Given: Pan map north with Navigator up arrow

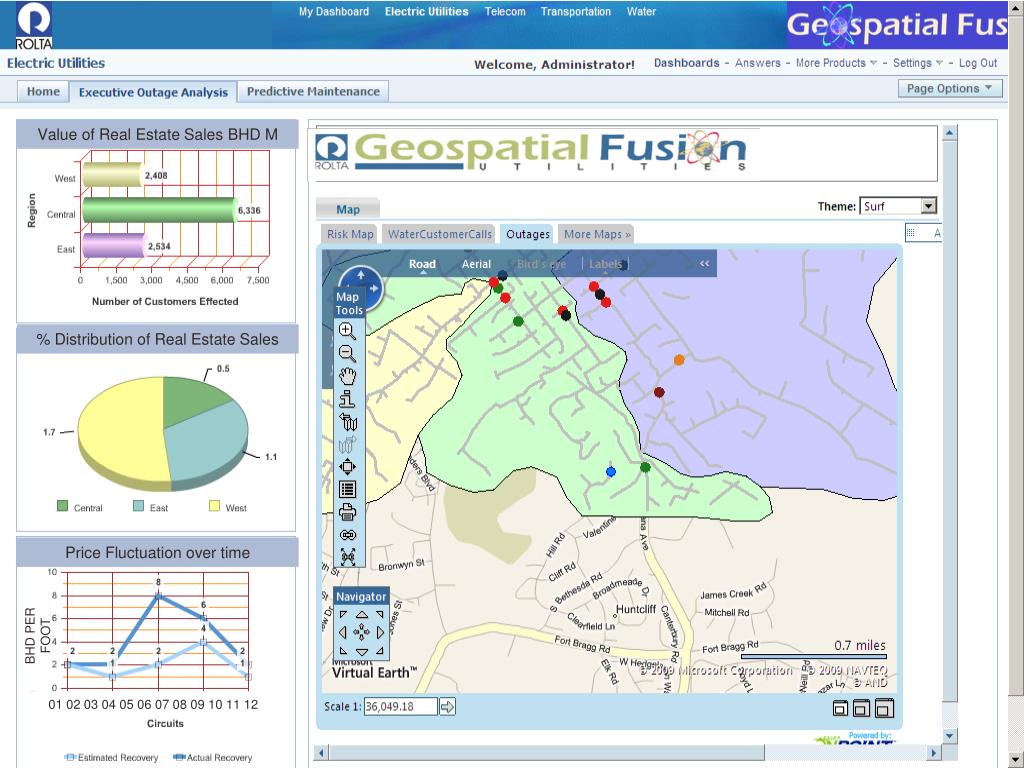Looking at the screenshot, I should tap(361, 615).
